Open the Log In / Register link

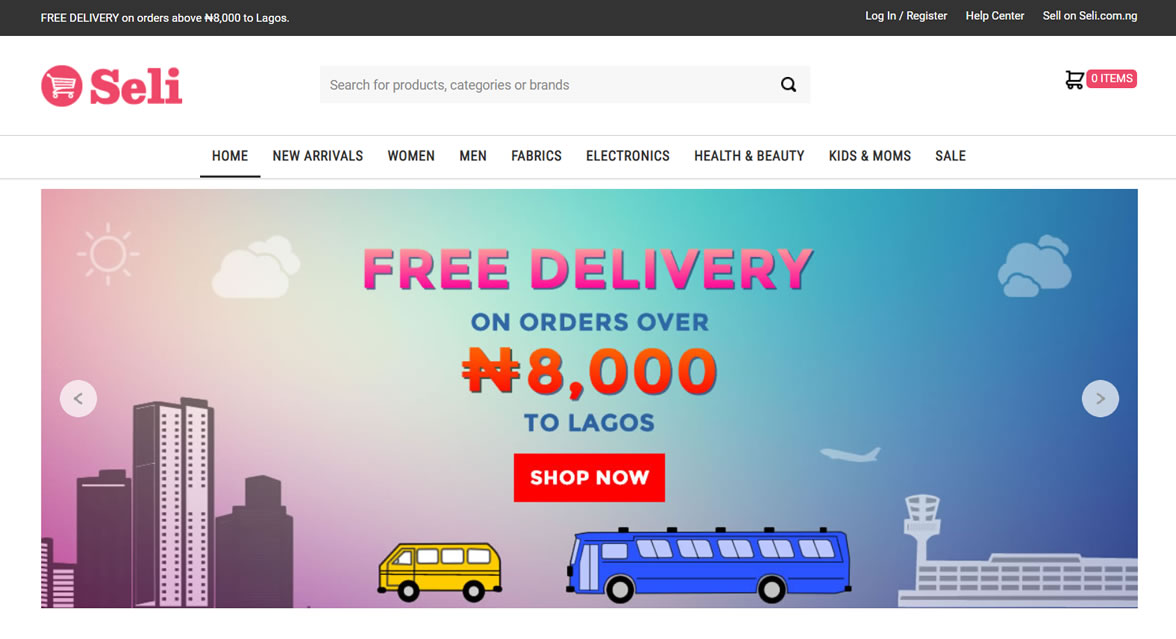pyautogui.click(x=906, y=16)
